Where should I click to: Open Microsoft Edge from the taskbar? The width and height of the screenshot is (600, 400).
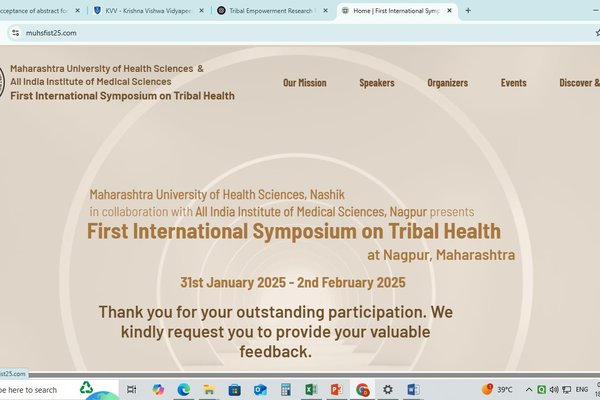tap(184, 389)
